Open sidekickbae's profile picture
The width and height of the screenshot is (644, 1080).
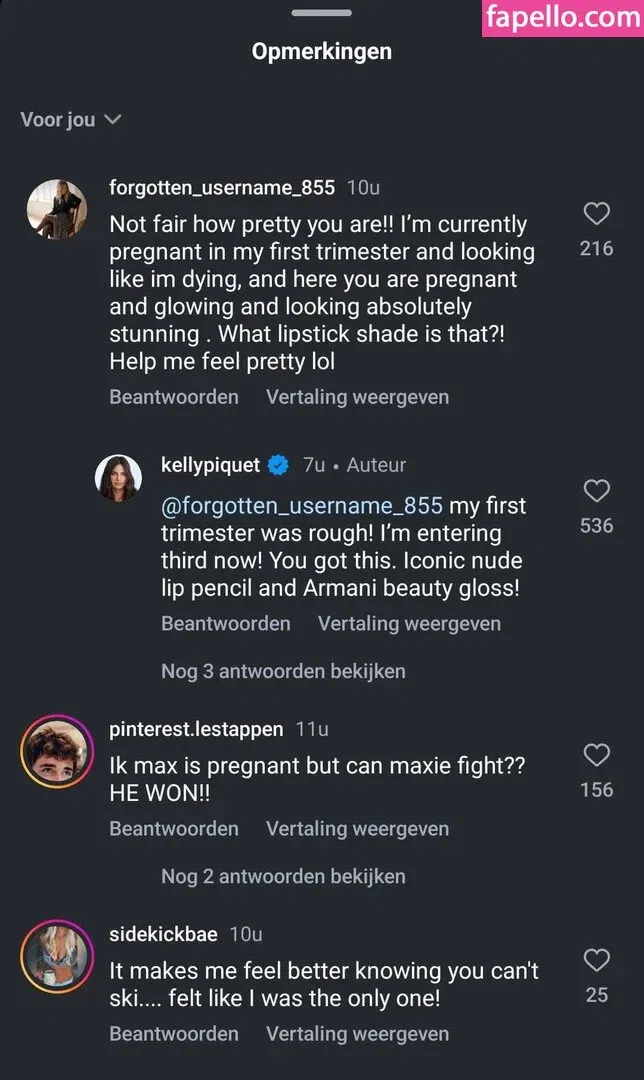[56, 957]
